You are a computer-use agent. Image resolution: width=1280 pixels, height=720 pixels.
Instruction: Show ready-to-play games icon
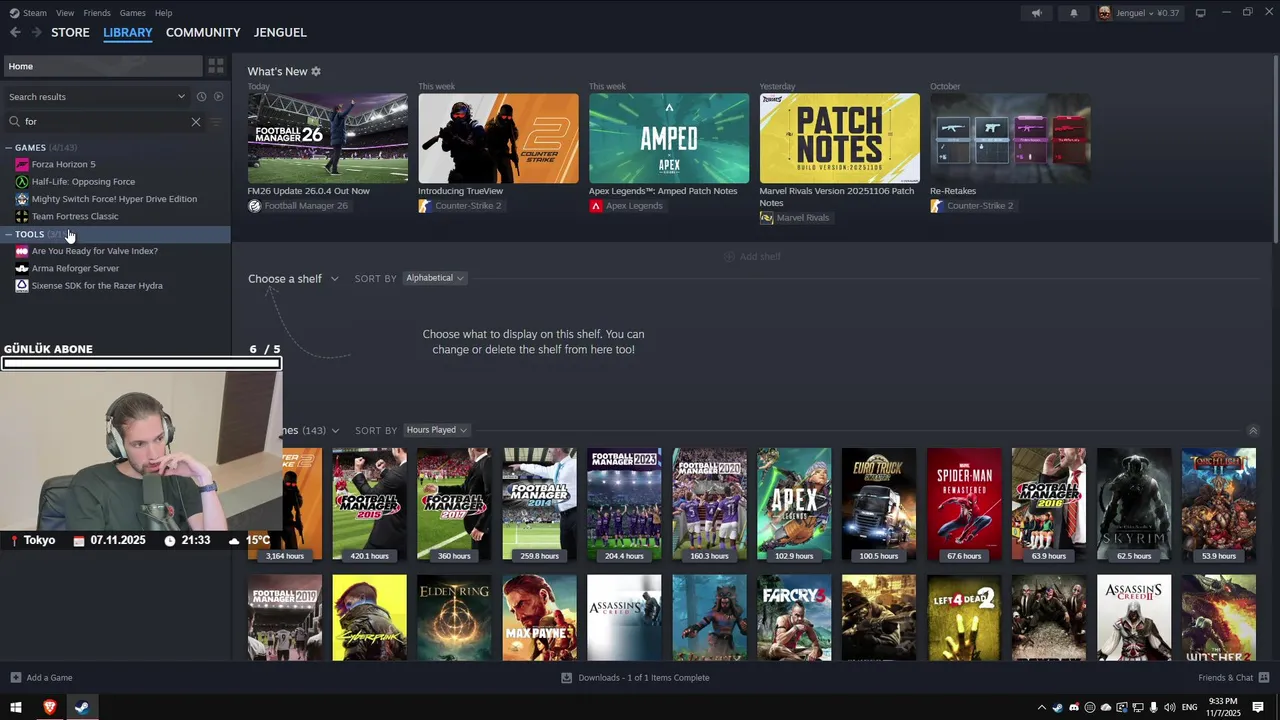pyautogui.click(x=218, y=97)
